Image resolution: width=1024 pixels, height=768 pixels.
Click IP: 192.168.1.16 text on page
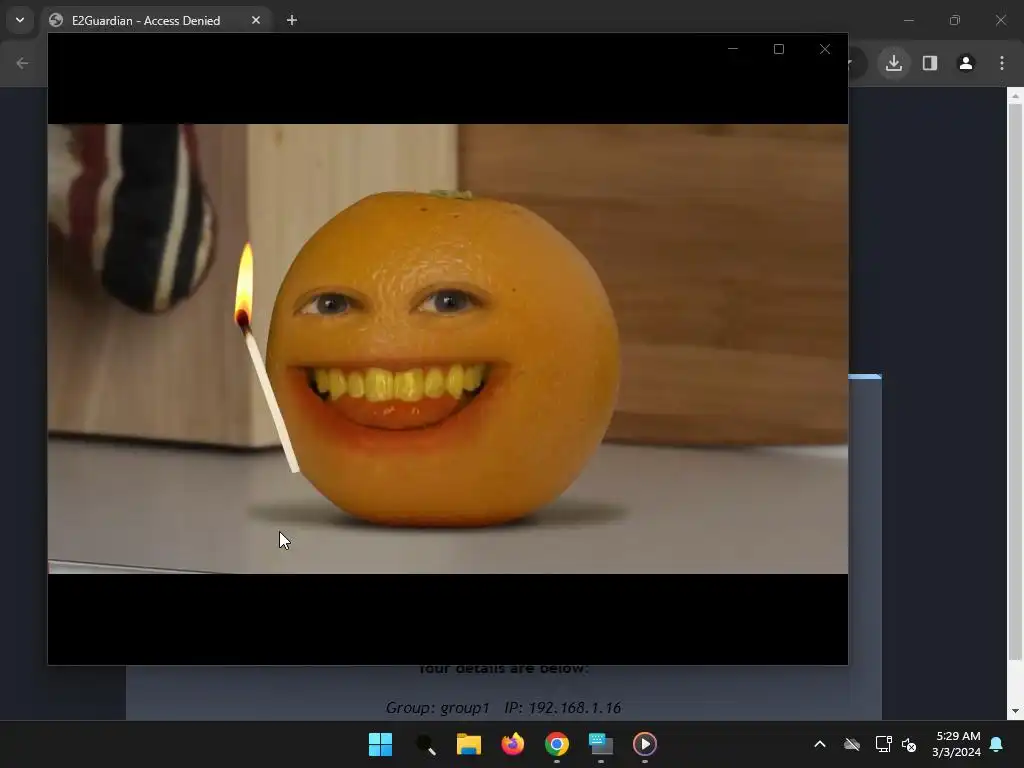(x=562, y=708)
